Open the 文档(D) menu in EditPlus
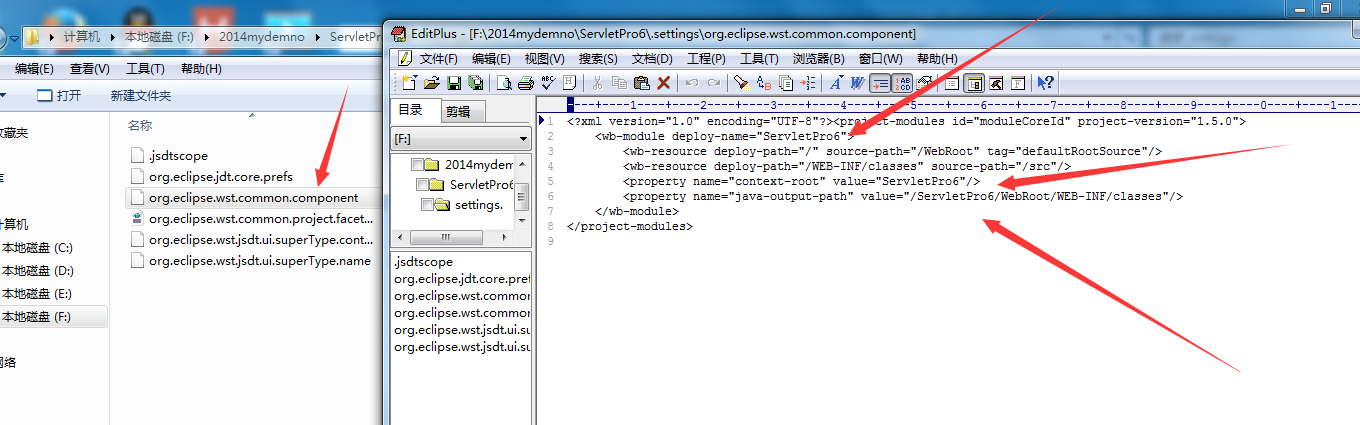 (x=652, y=59)
